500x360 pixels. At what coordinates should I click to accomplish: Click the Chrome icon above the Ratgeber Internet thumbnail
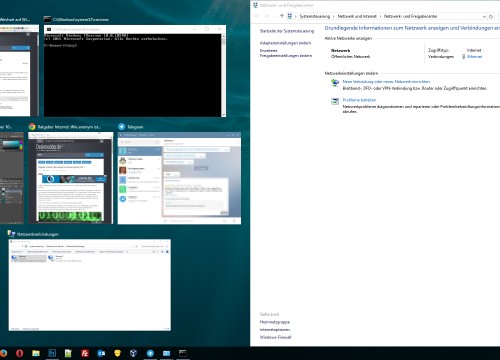click(x=32, y=127)
